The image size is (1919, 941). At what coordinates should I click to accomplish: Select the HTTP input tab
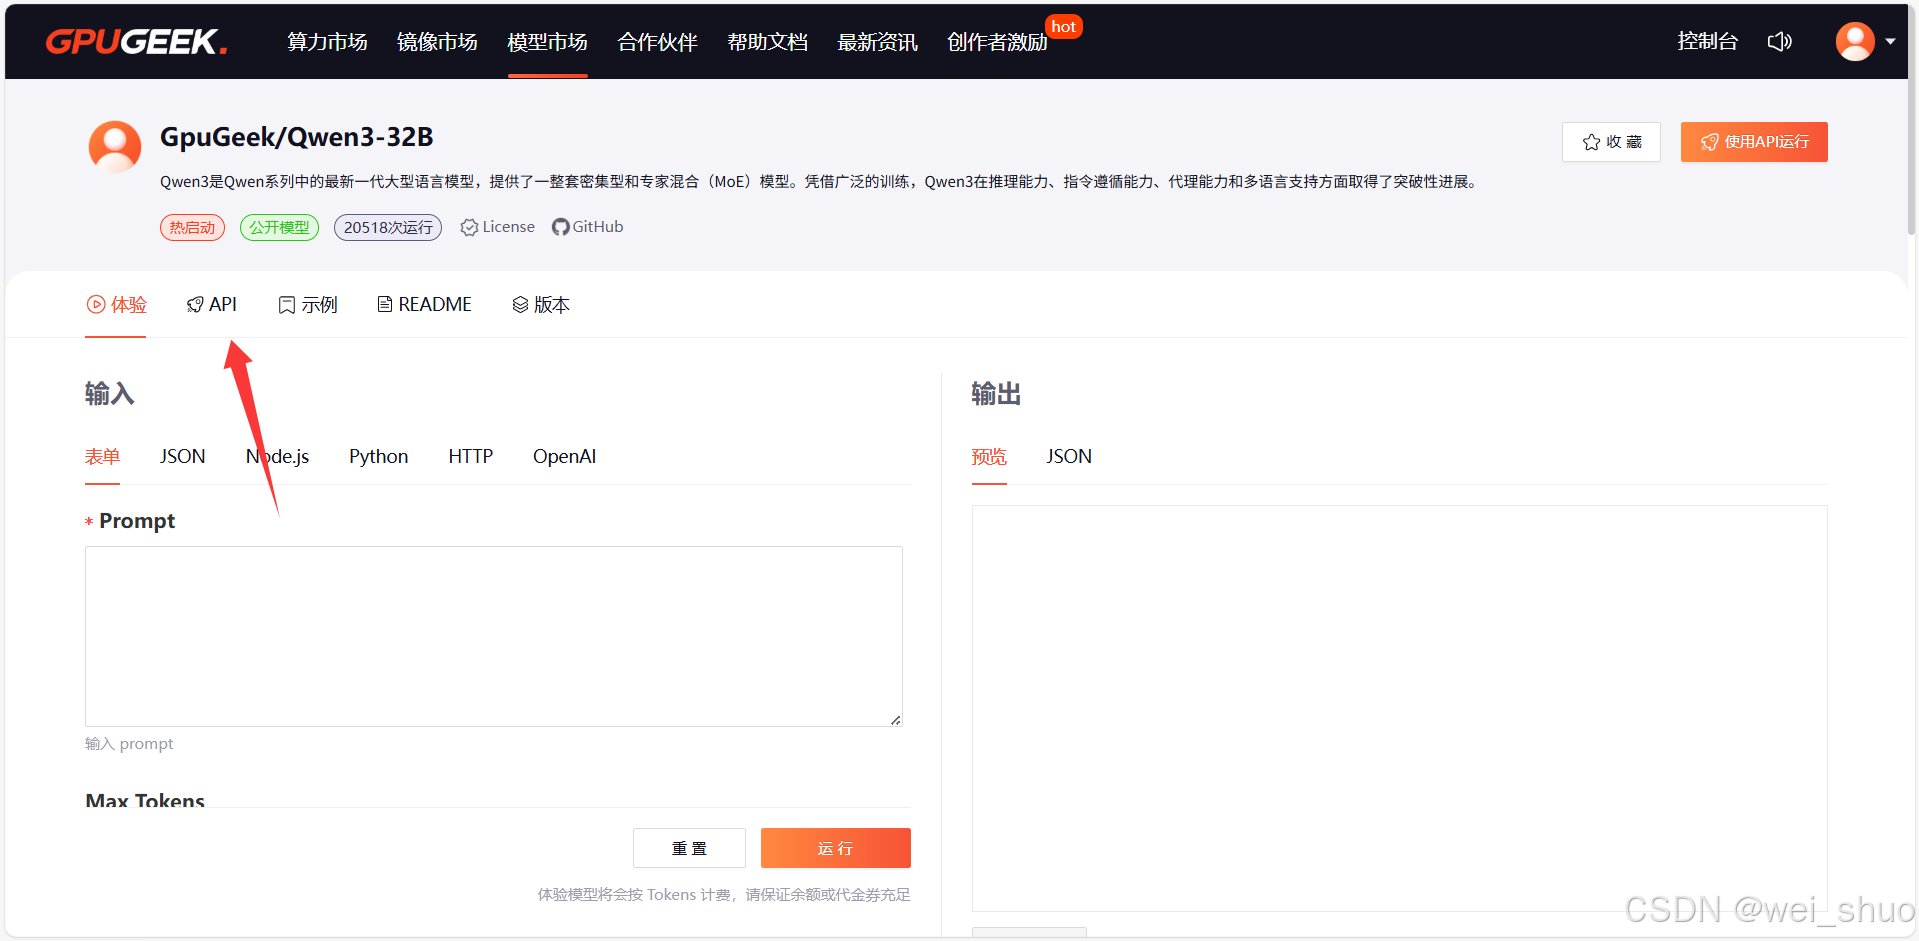click(x=470, y=457)
